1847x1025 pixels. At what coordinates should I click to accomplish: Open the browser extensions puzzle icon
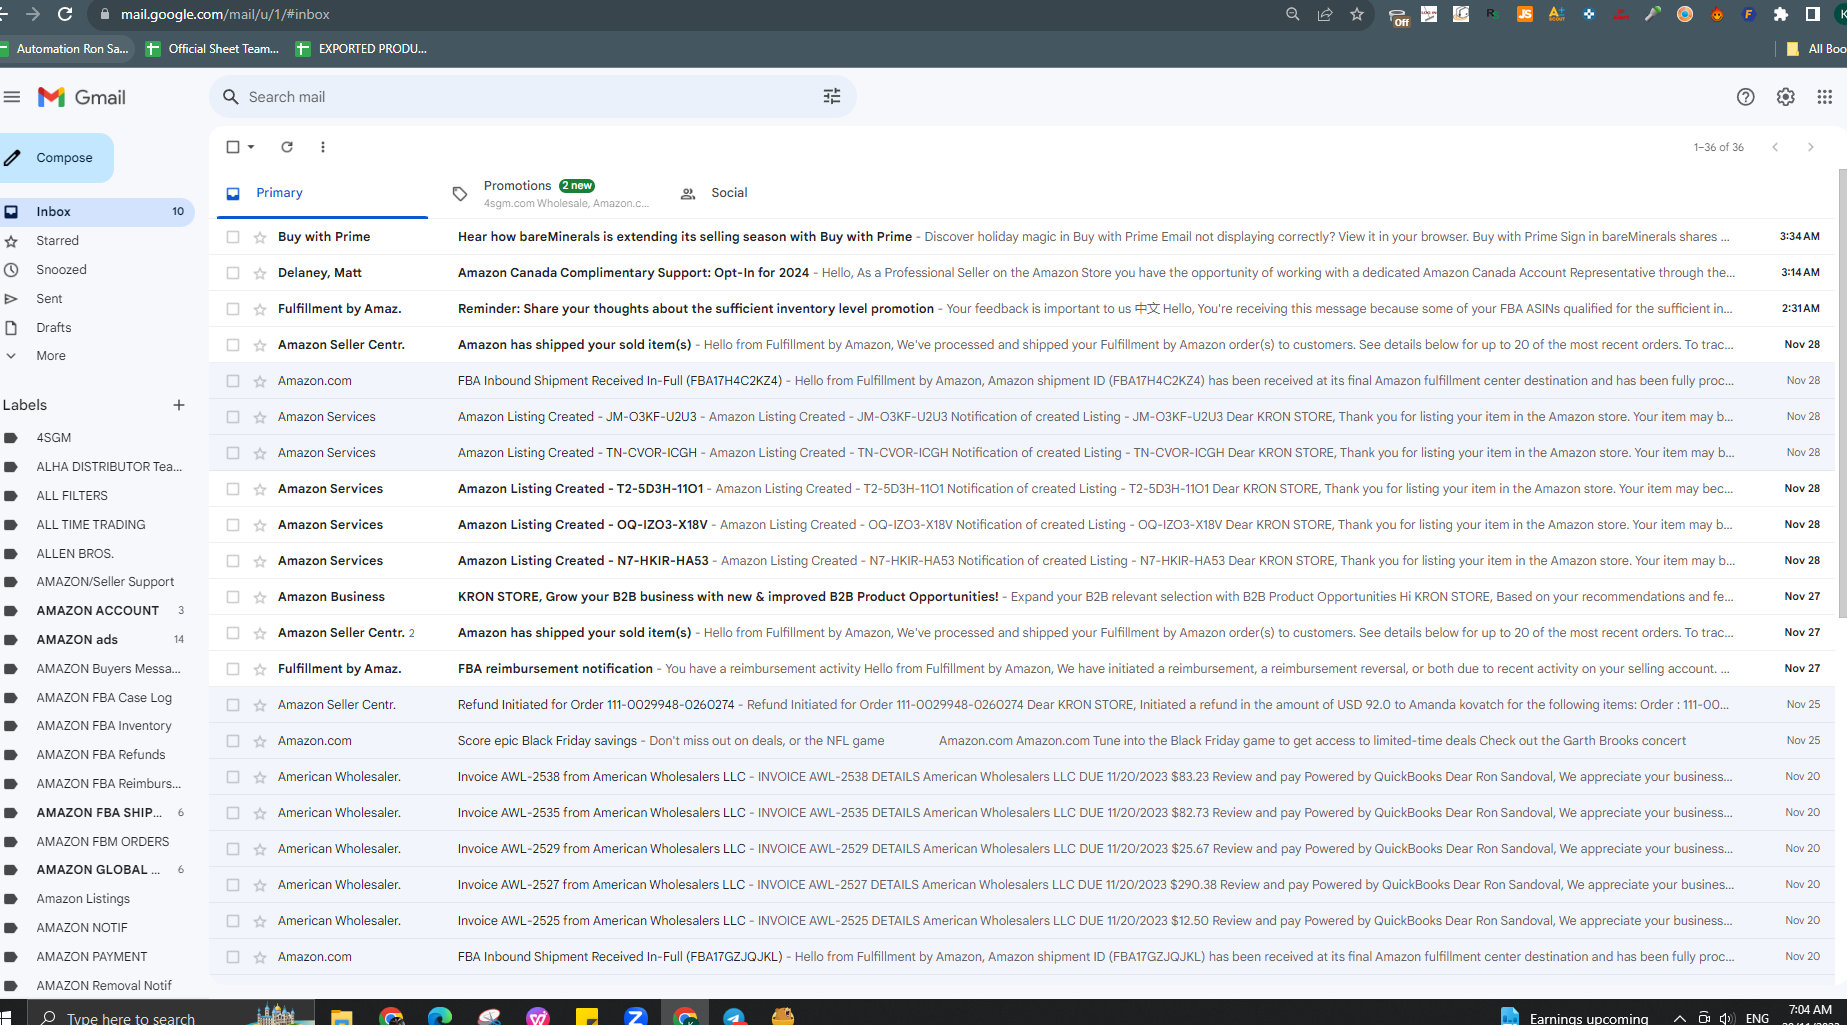click(x=1781, y=14)
